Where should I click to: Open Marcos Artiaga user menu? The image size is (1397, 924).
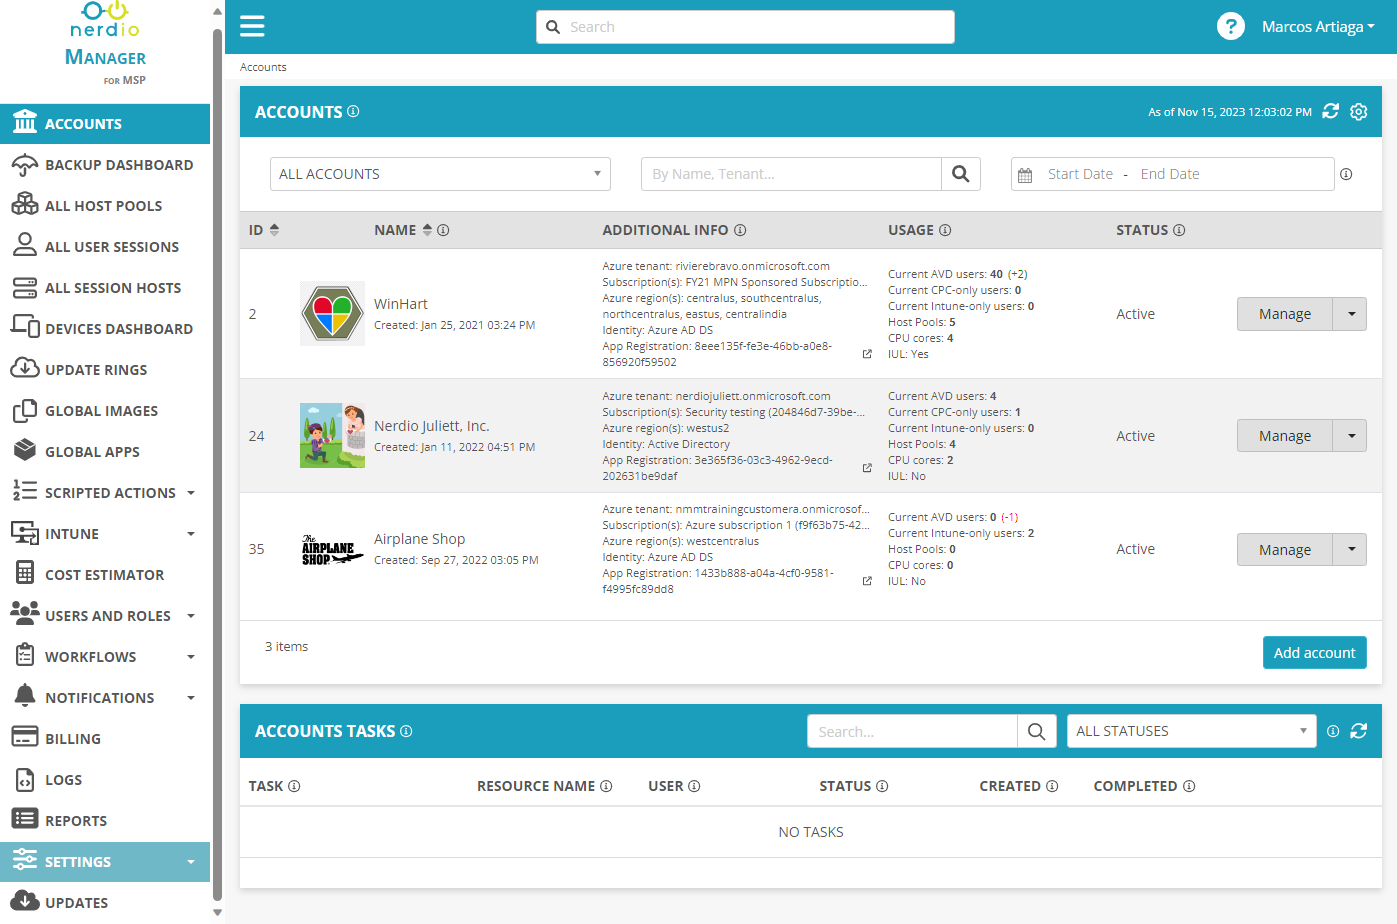[1318, 27]
